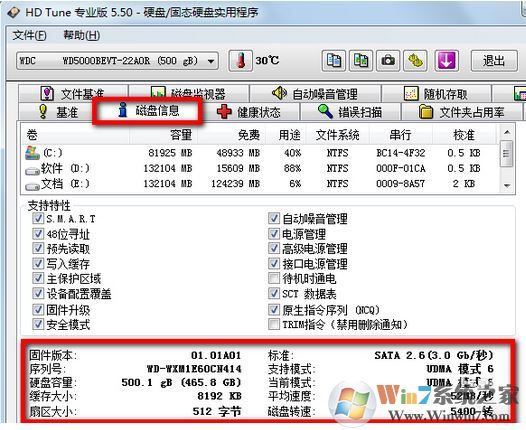The height and width of the screenshot is (430, 526).
Task: Click the volume list scrollbar thumb
Action: [x=507, y=154]
